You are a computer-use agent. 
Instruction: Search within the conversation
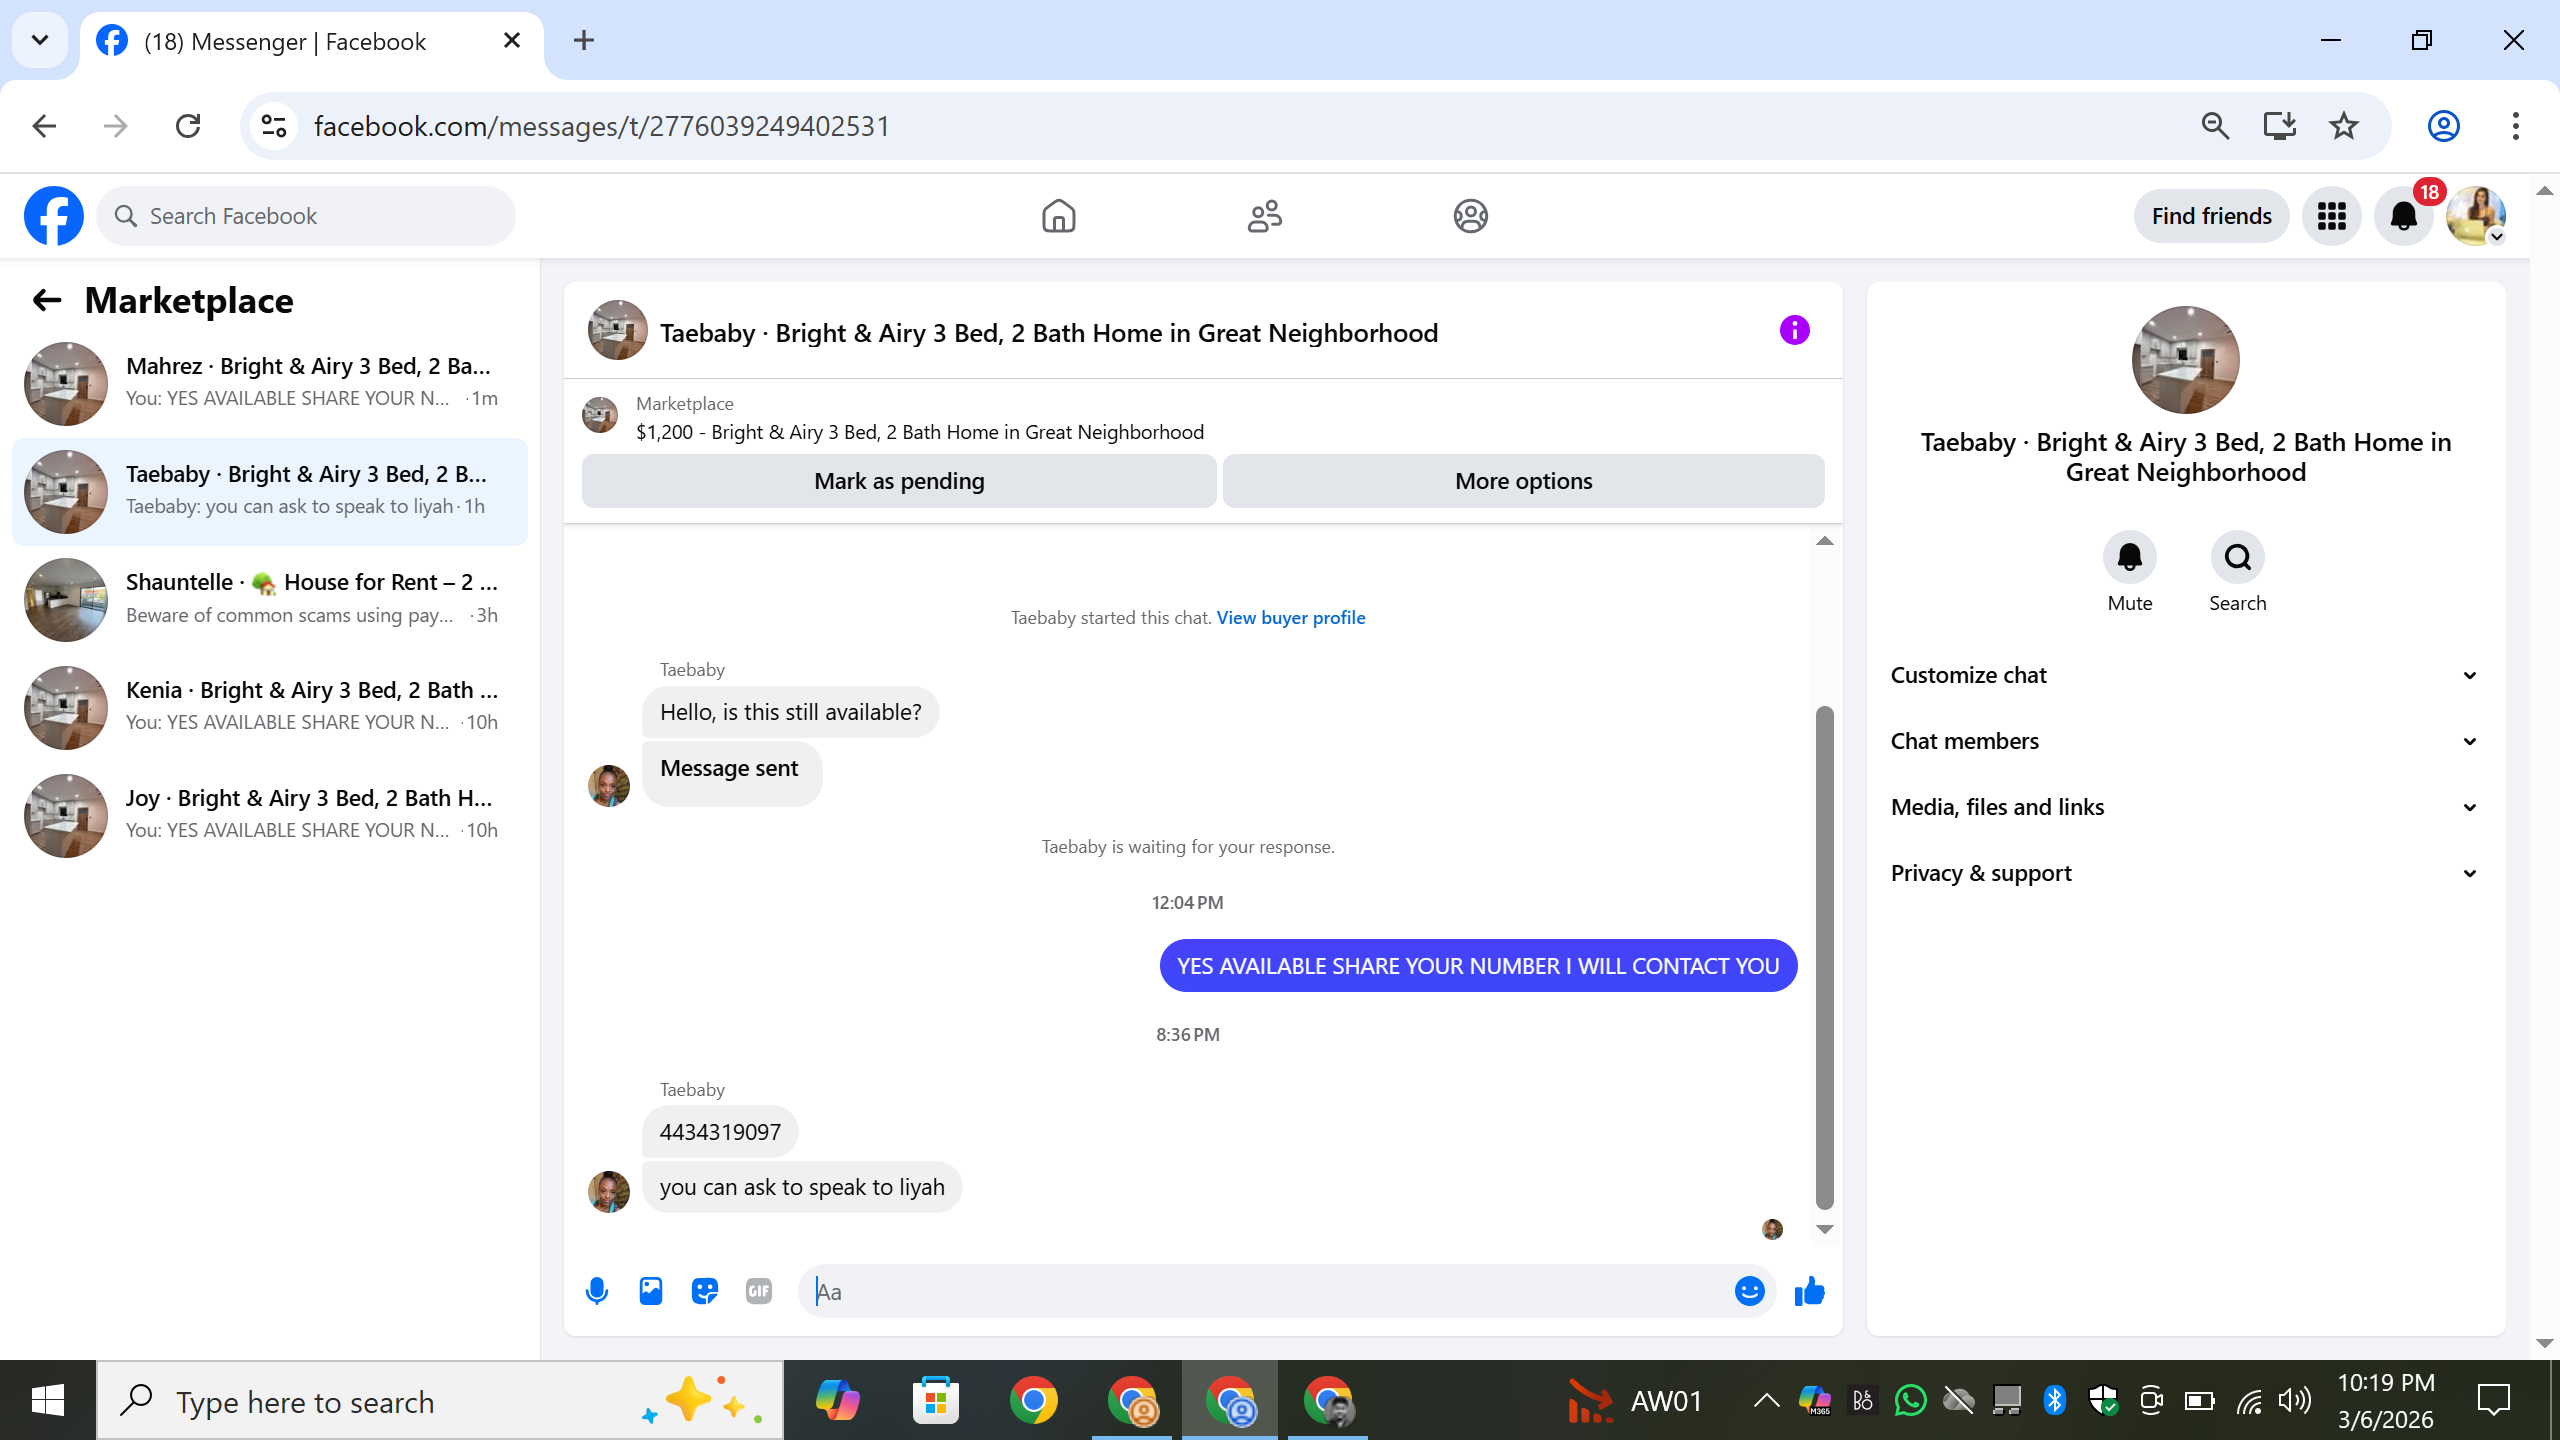coord(2237,557)
